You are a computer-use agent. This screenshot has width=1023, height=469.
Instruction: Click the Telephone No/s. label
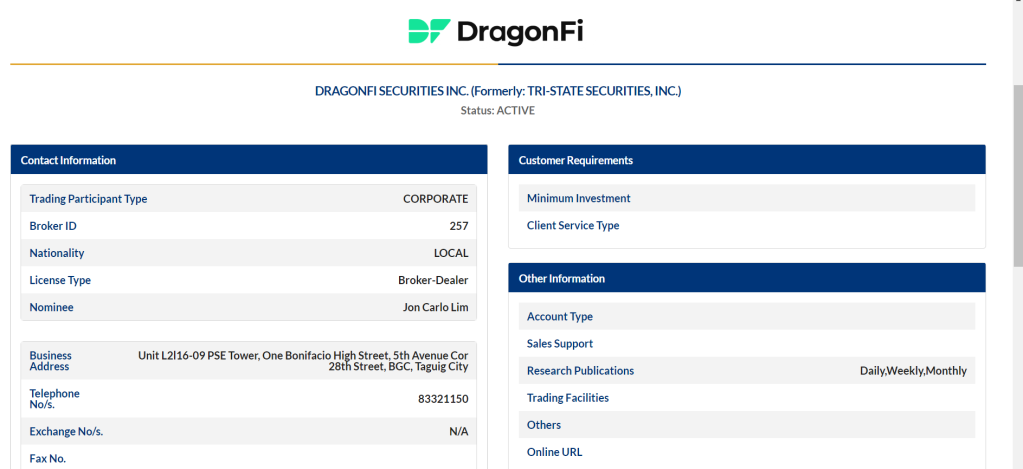click(x=54, y=399)
